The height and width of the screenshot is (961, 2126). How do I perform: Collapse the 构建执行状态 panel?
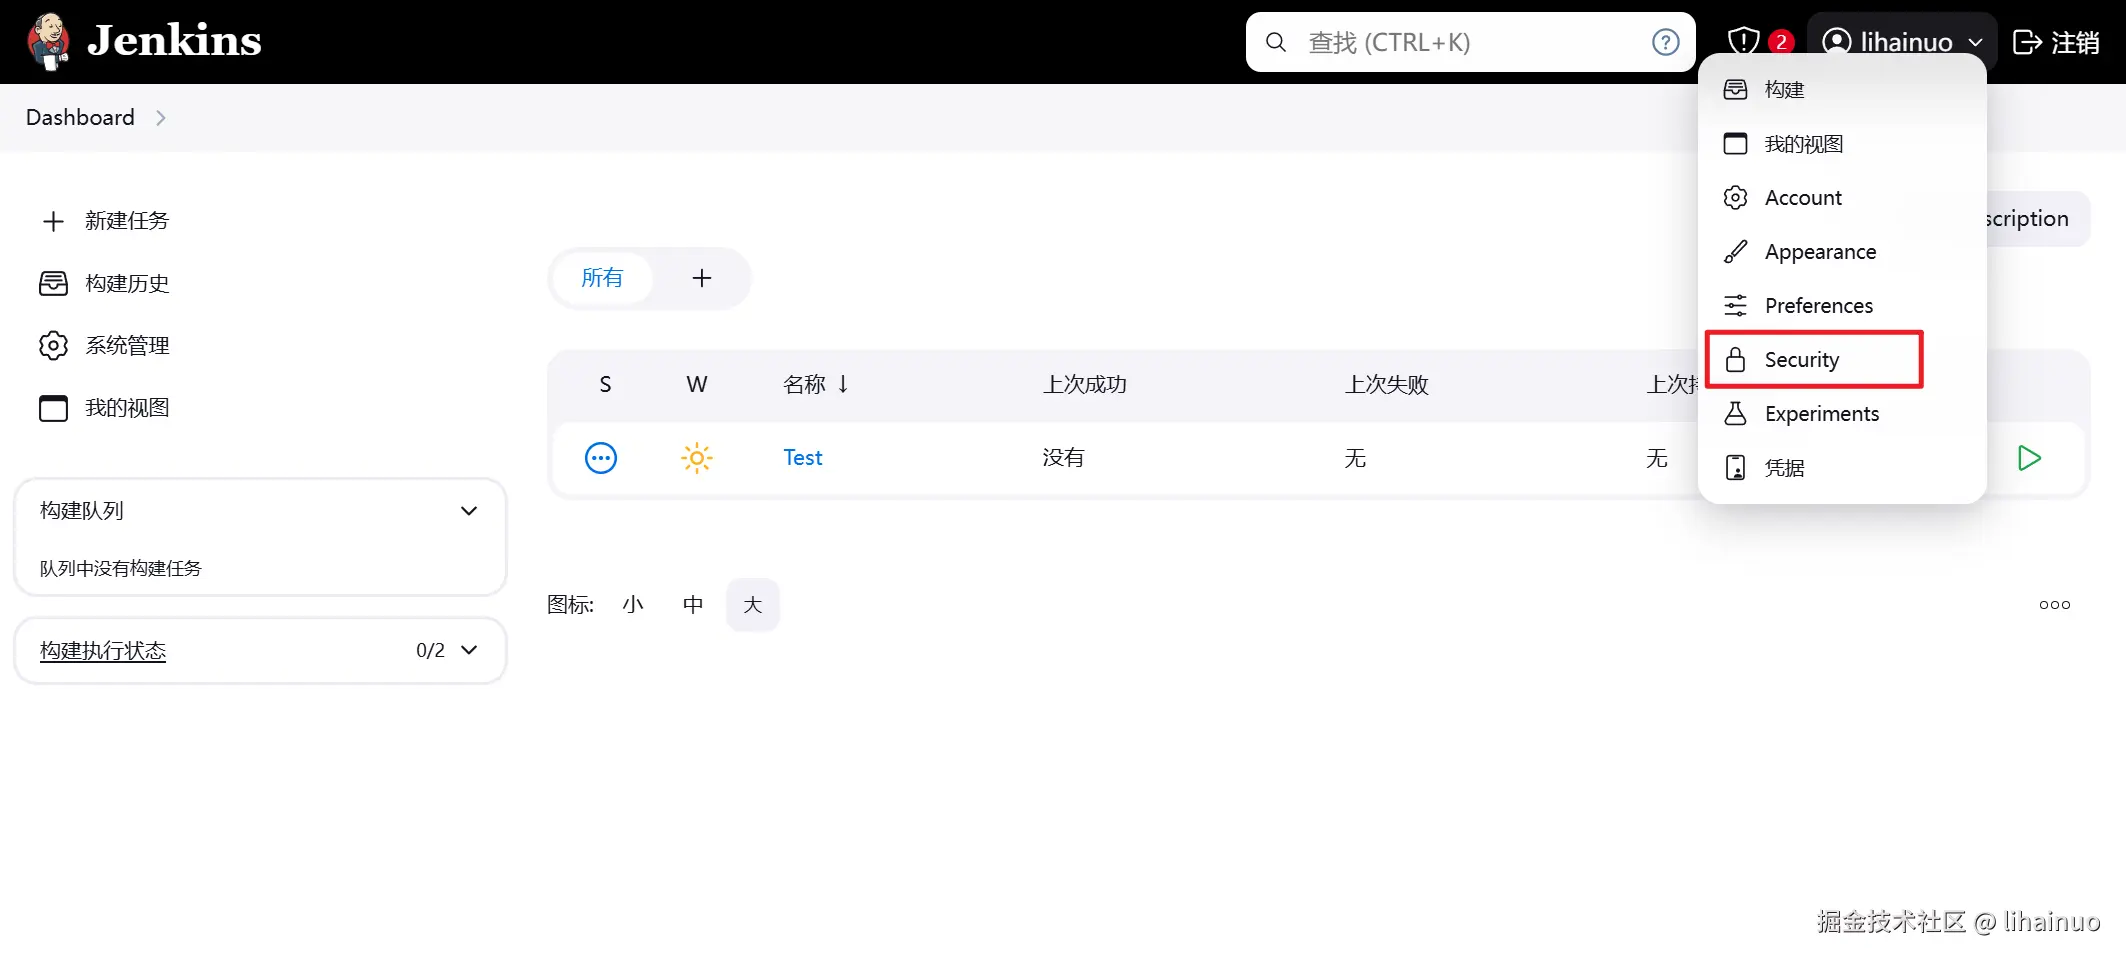coord(468,650)
